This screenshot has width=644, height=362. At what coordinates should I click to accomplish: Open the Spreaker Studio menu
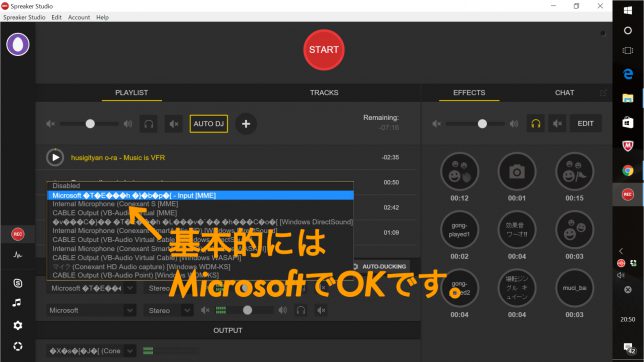(24, 17)
